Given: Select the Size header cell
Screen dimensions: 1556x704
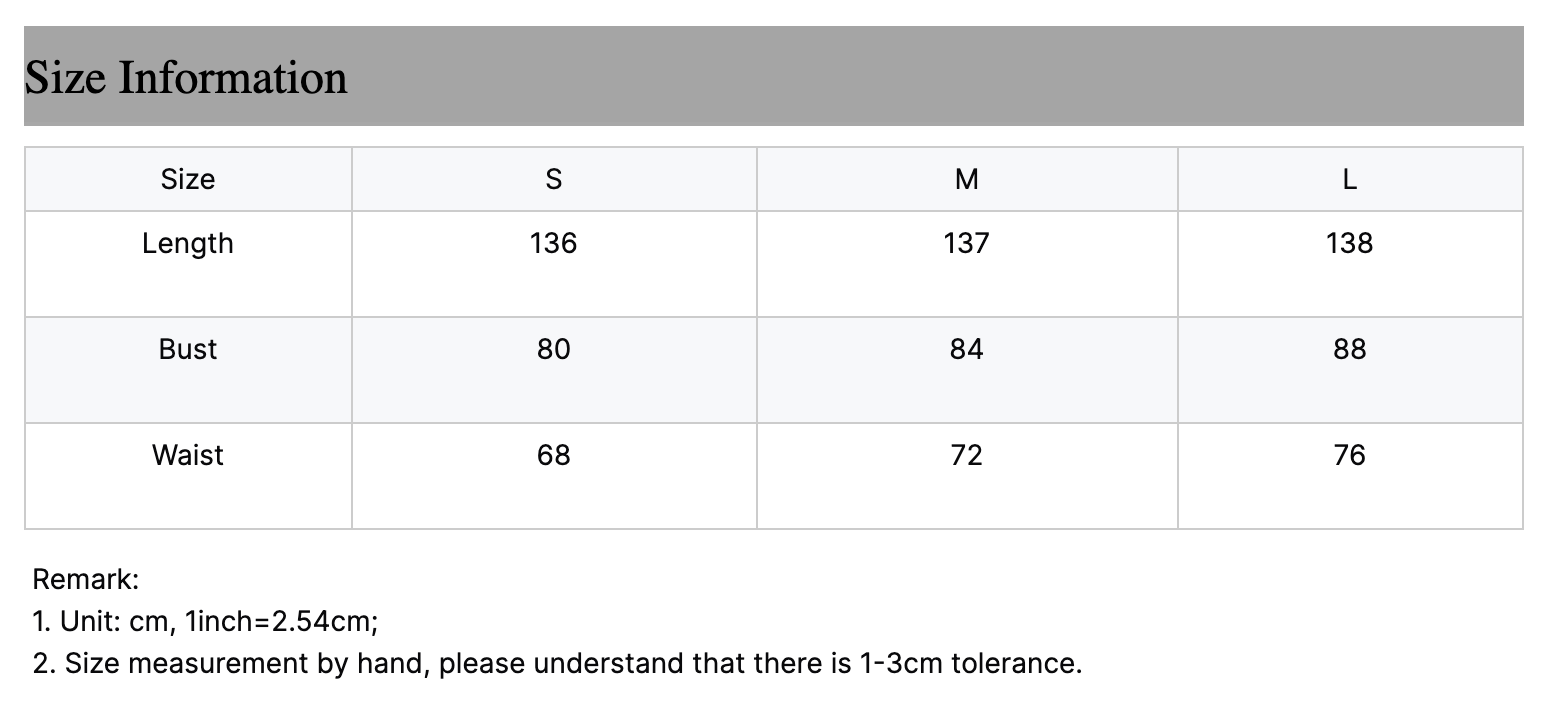Looking at the screenshot, I should [x=188, y=179].
